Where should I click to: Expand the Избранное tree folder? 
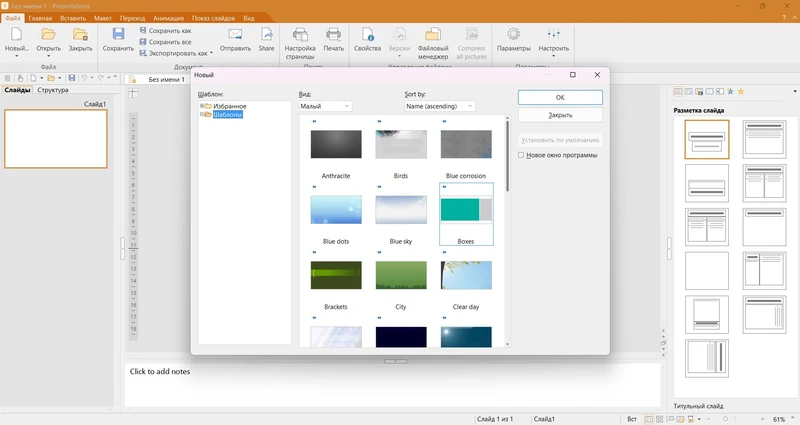202,106
